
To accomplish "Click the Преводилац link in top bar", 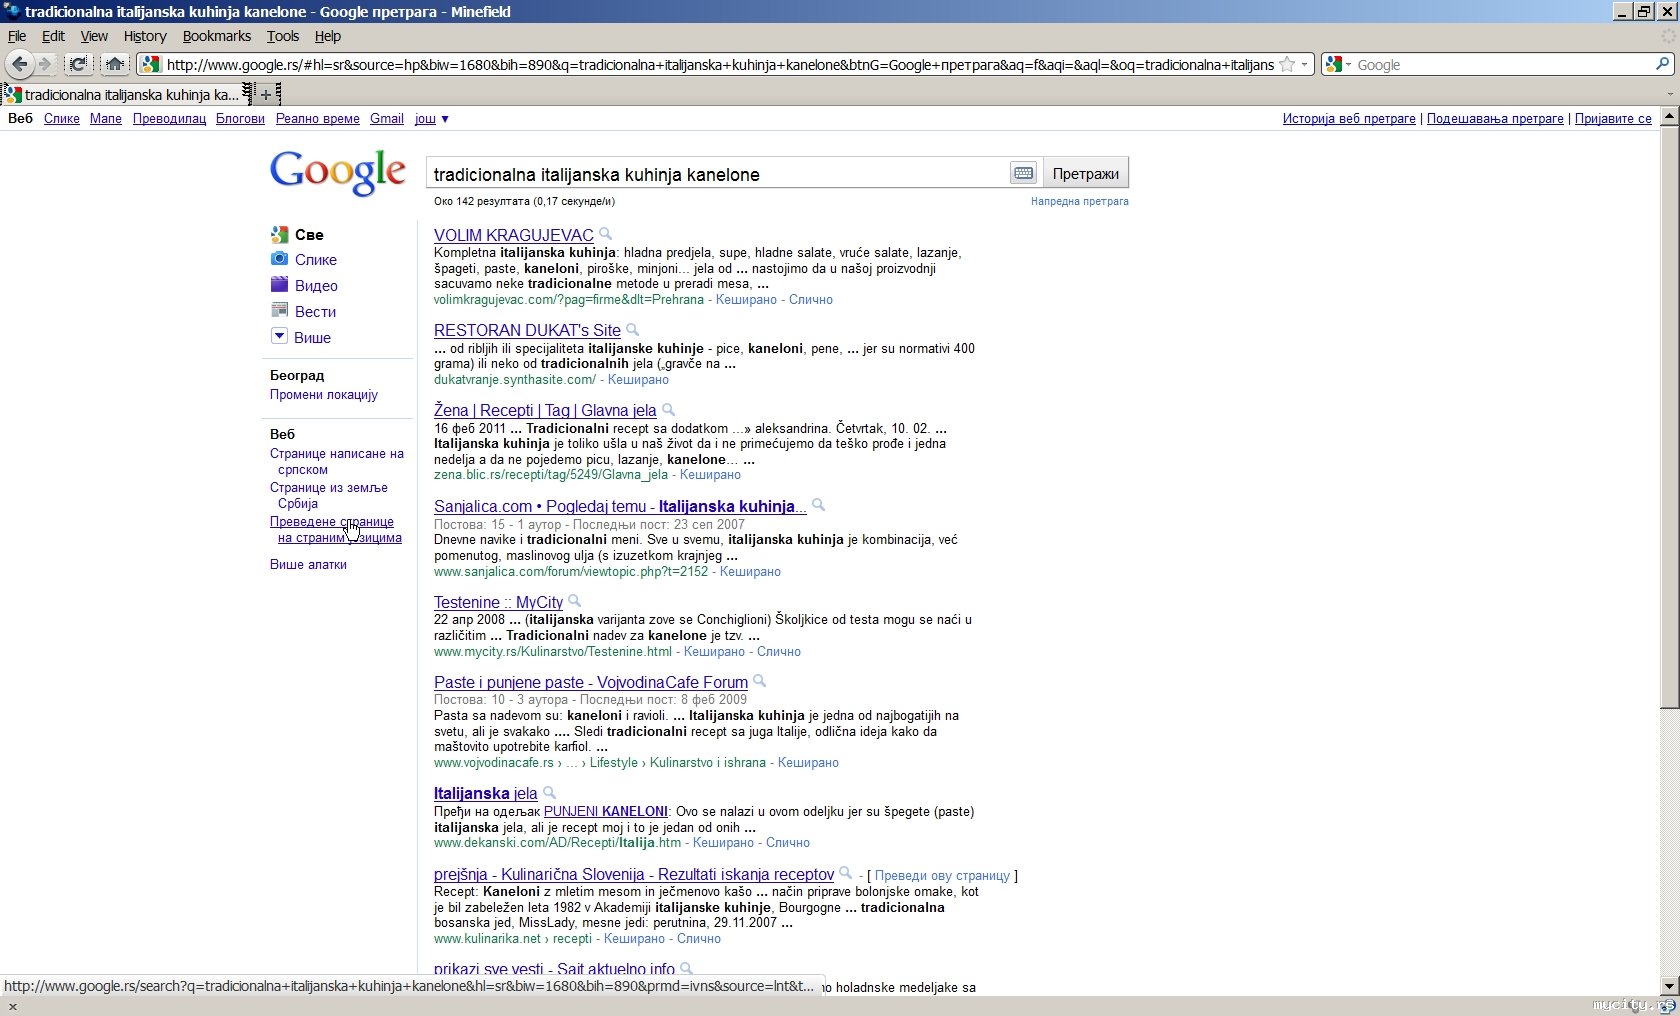I will 169,118.
